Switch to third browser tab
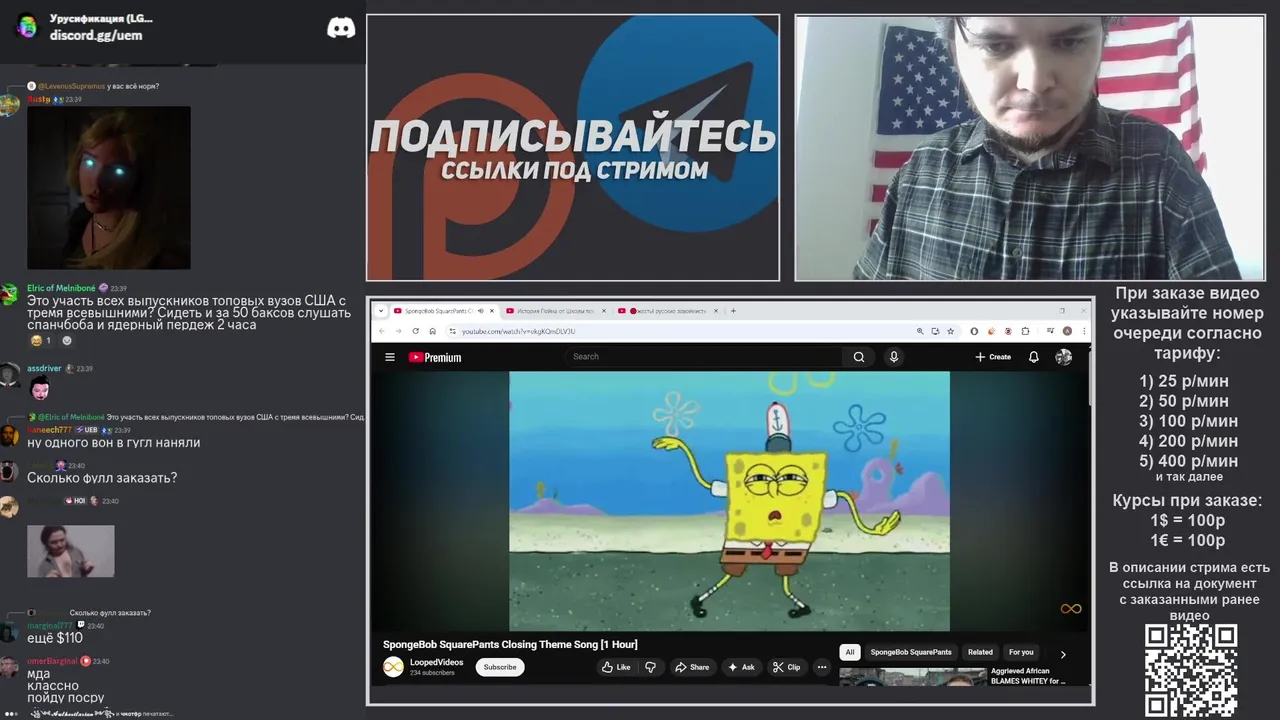Viewport: 1280px width, 720px height. click(x=668, y=311)
